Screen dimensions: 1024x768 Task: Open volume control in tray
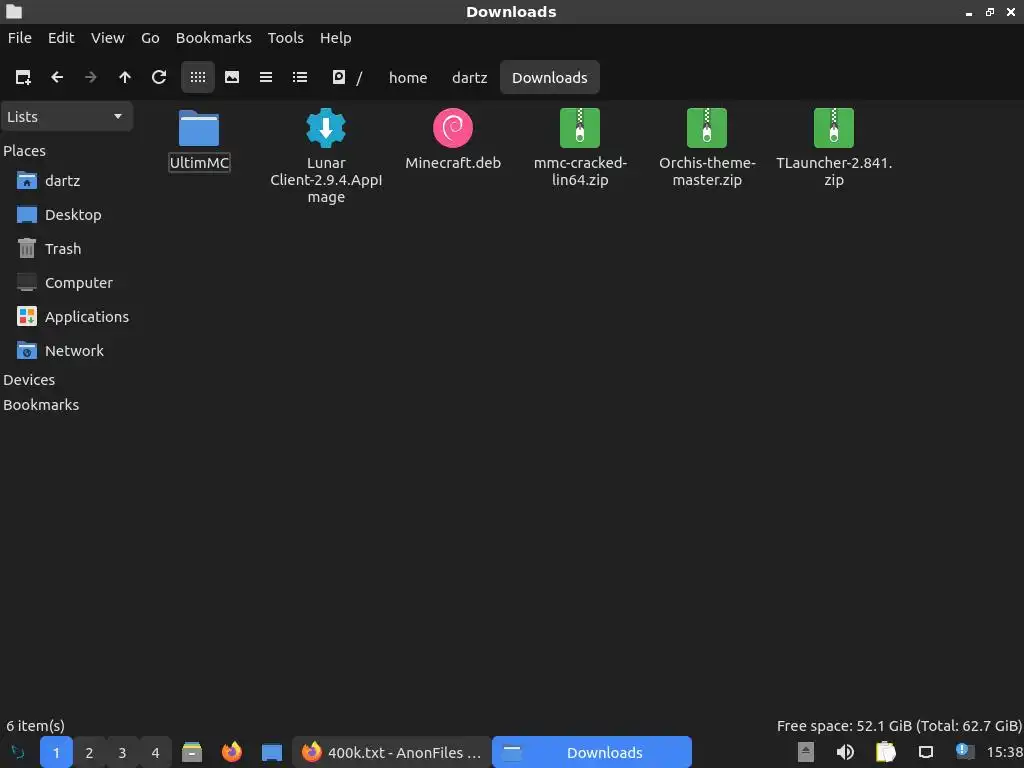[x=846, y=753]
